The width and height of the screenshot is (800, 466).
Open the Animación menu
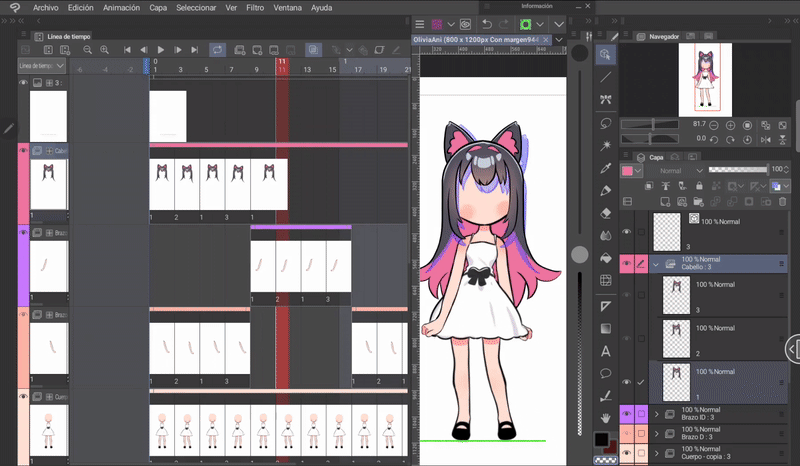point(121,8)
